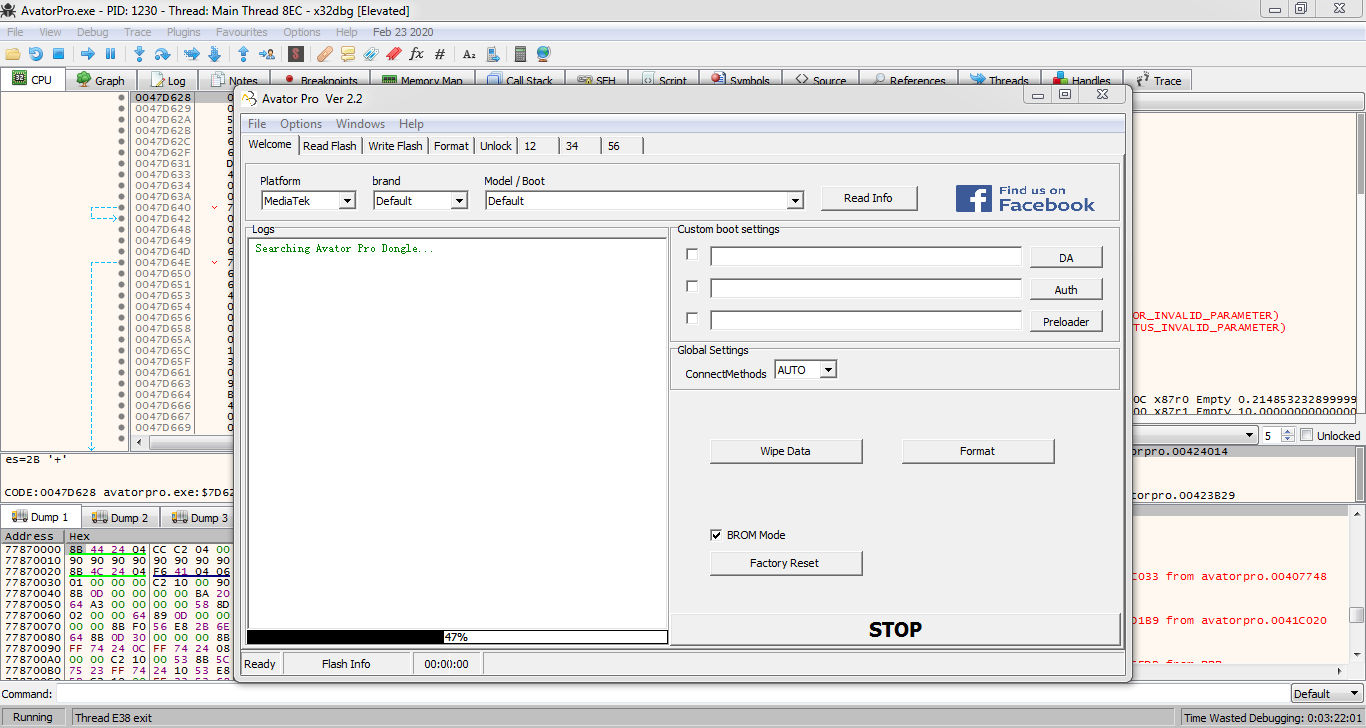Click the Run arrow icon in x32dbg toolbar

pos(88,54)
